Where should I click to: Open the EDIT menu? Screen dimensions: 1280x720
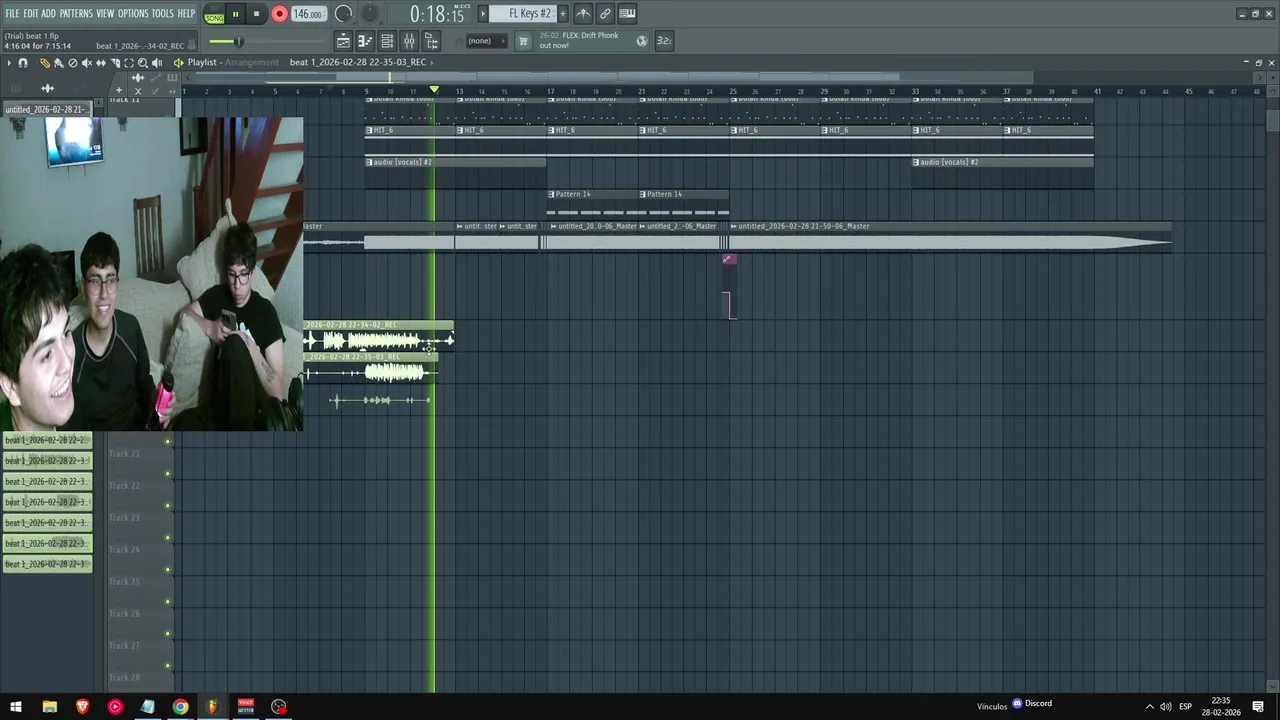point(31,13)
